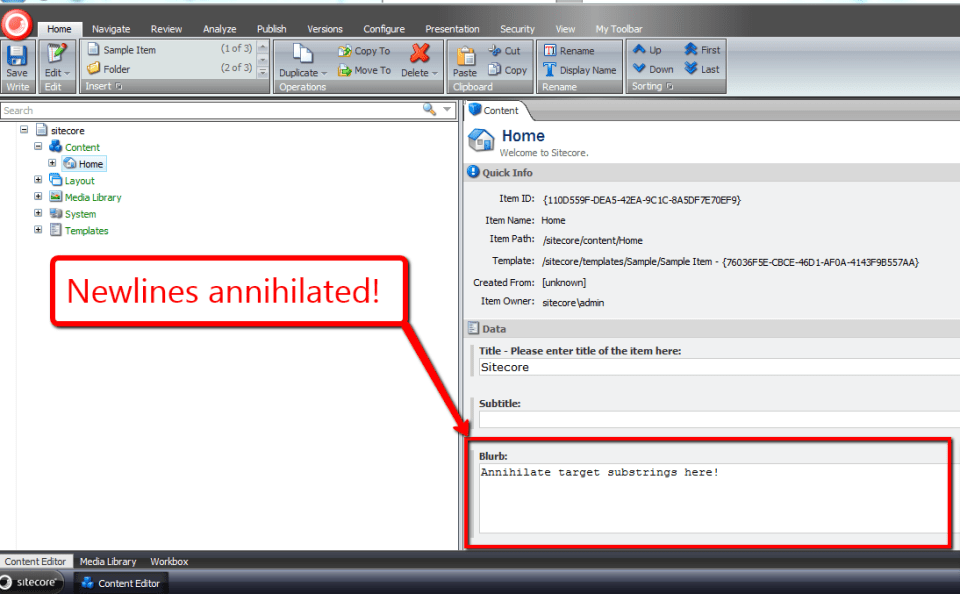Click the Content Editor taskbar button
The width and height of the screenshot is (960, 594).
(x=120, y=583)
